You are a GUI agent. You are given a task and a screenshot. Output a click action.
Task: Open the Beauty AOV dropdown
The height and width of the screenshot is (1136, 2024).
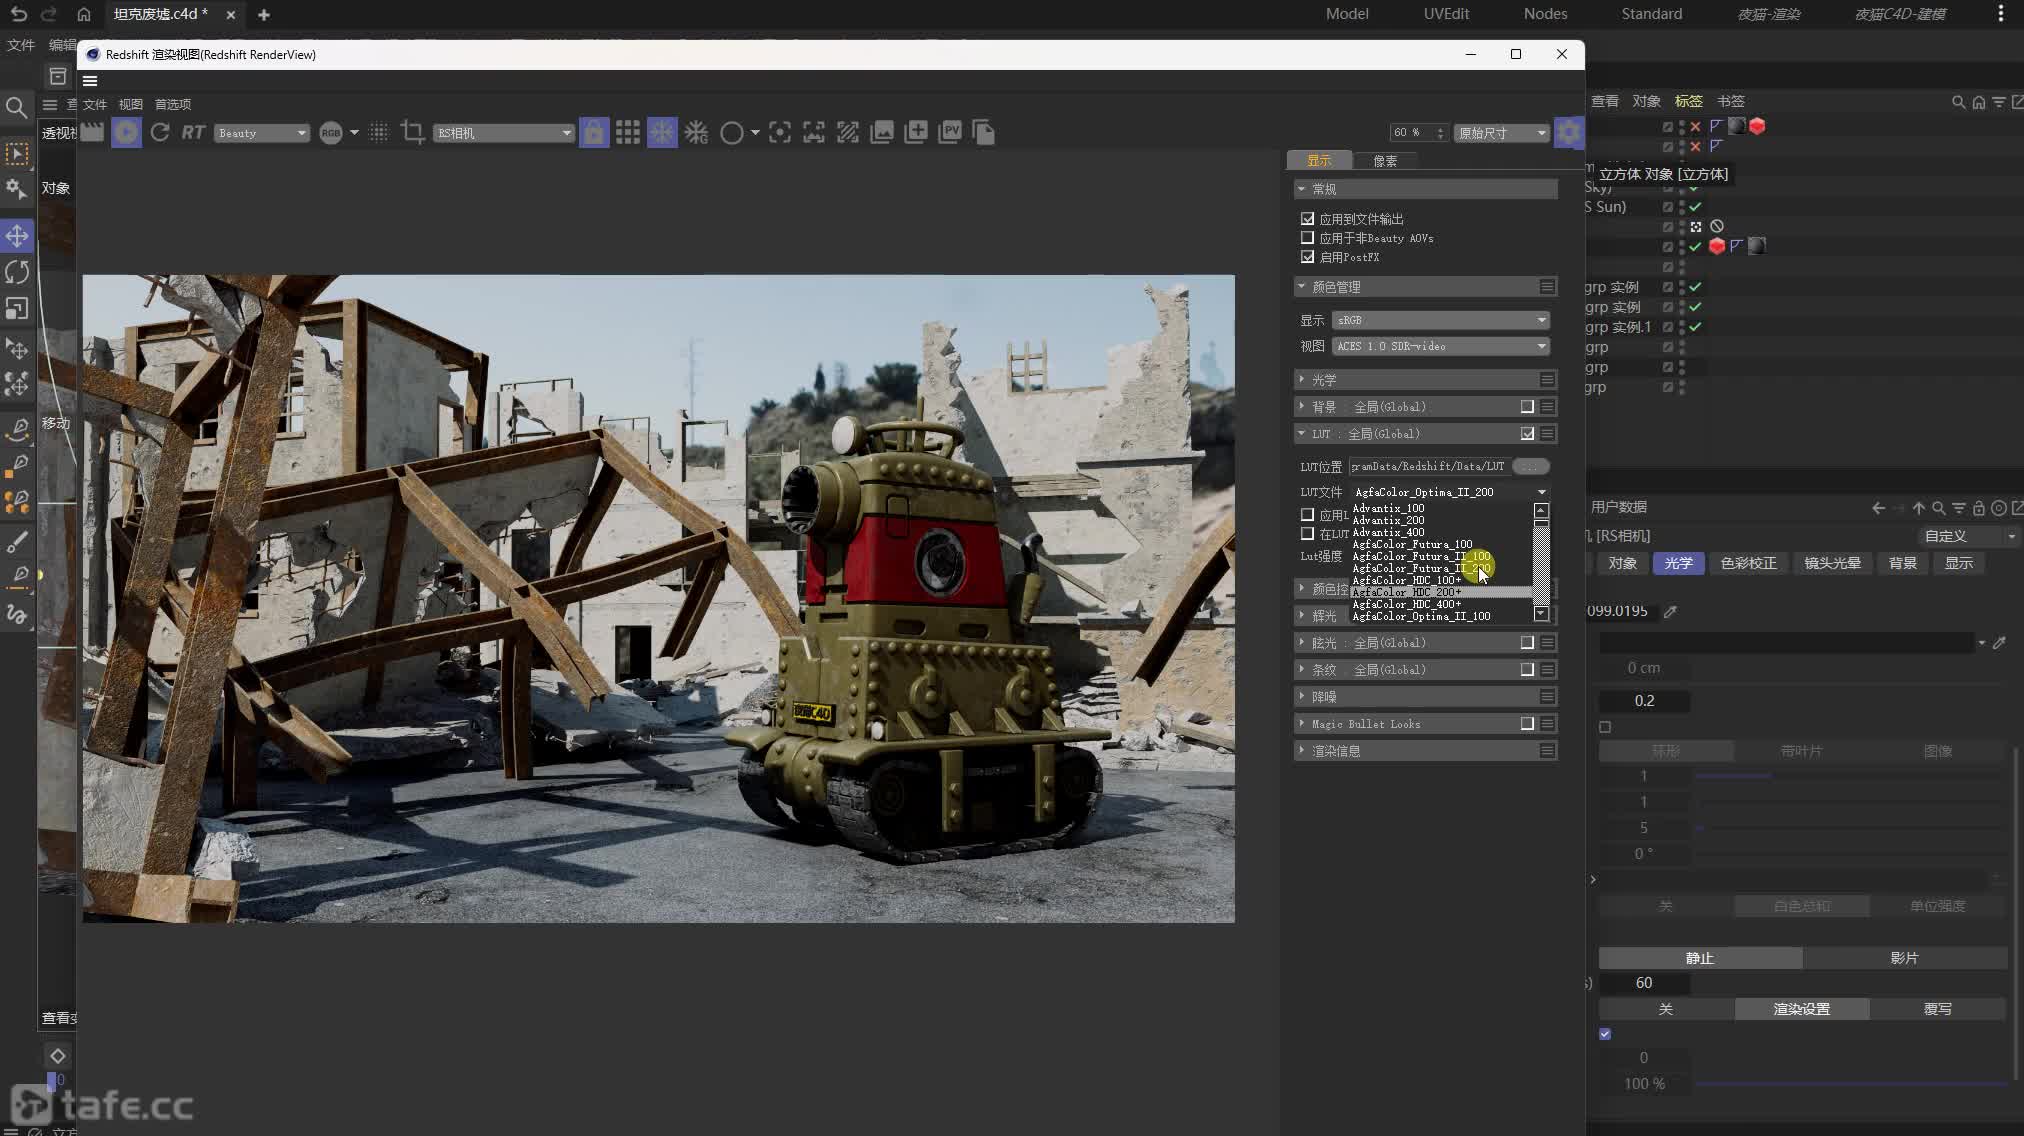(x=262, y=133)
